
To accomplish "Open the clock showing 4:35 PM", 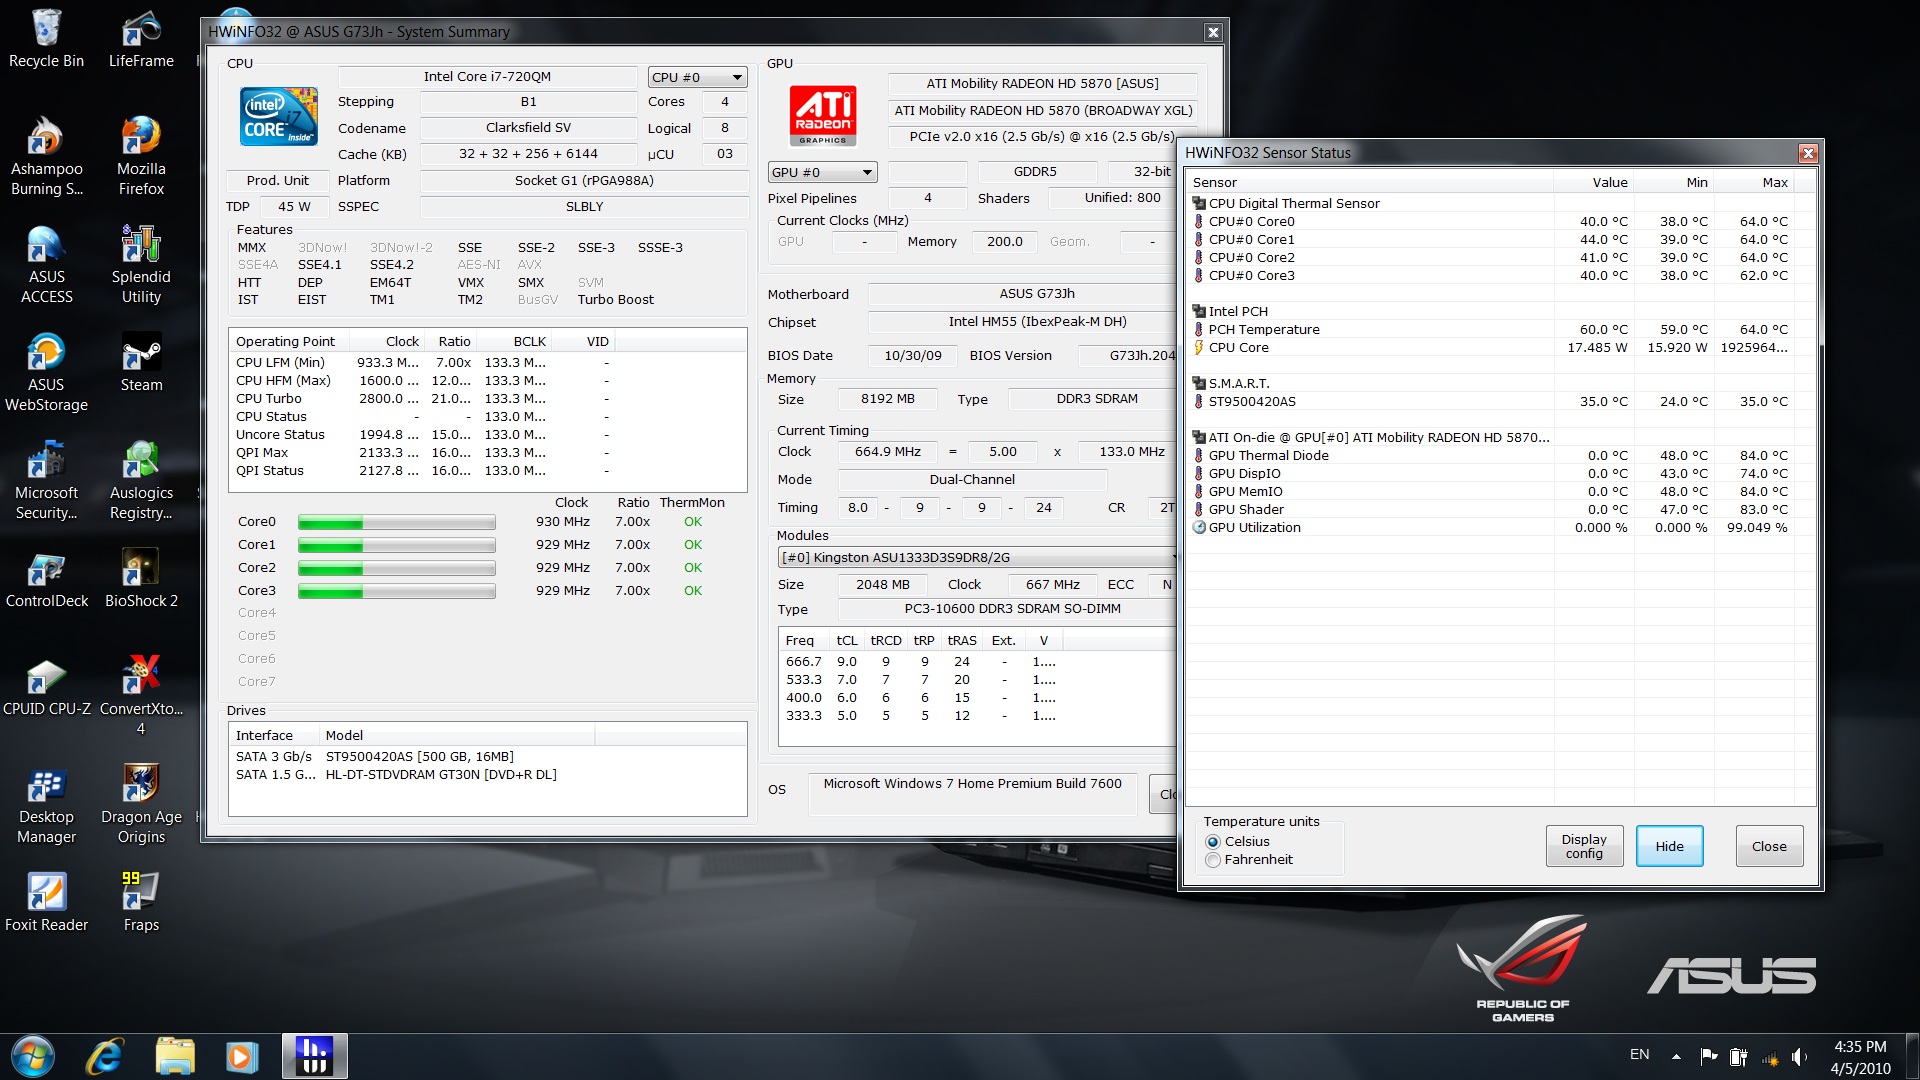I will point(1860,1057).
